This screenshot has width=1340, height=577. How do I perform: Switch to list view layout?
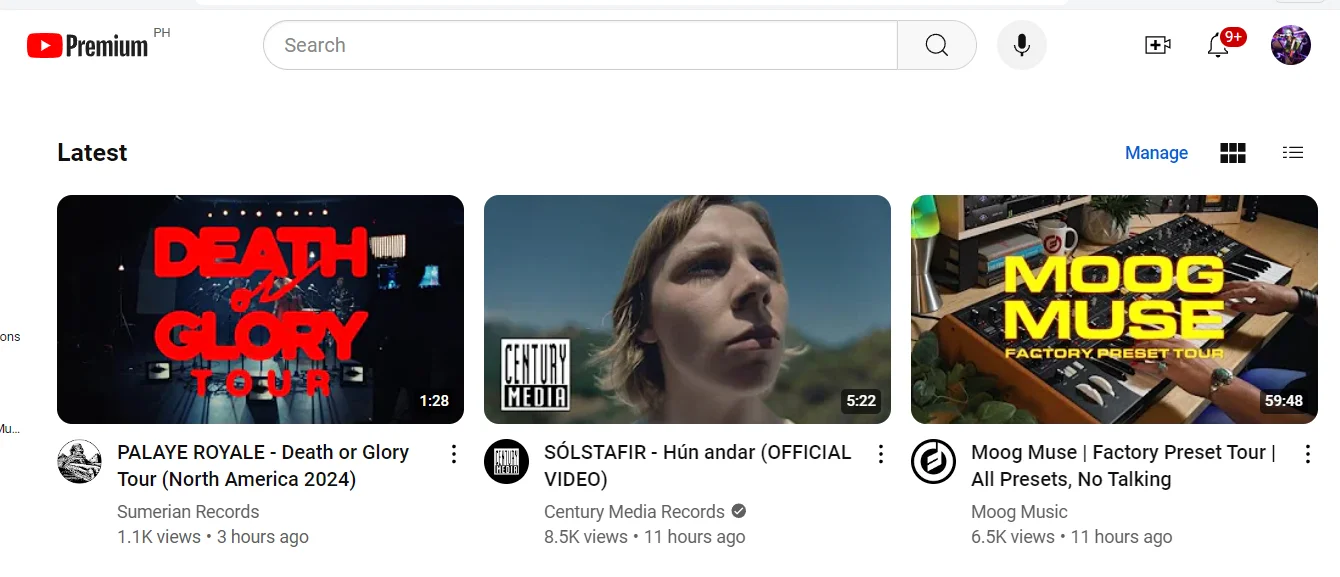click(1293, 152)
